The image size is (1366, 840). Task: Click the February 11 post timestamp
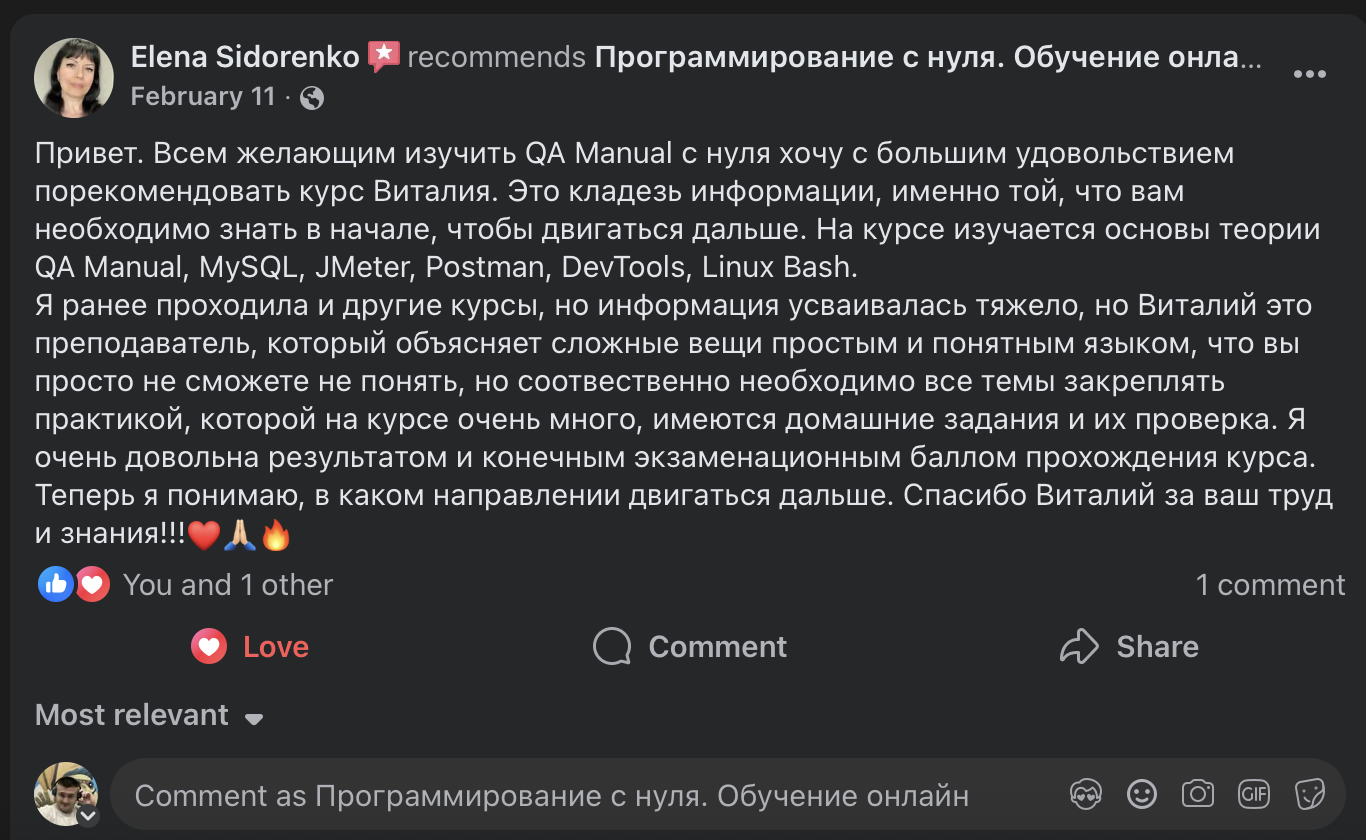click(x=203, y=97)
